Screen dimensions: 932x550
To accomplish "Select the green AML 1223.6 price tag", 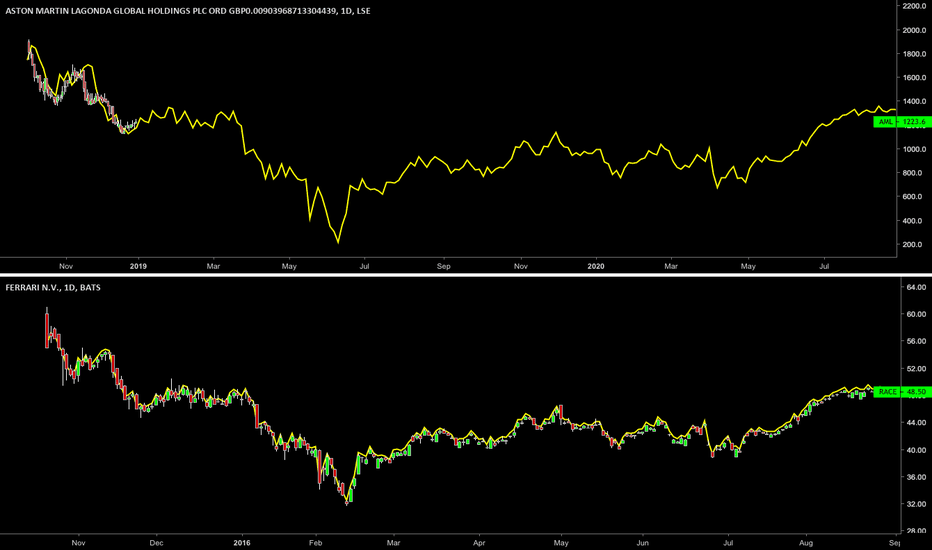I will tap(900, 122).
